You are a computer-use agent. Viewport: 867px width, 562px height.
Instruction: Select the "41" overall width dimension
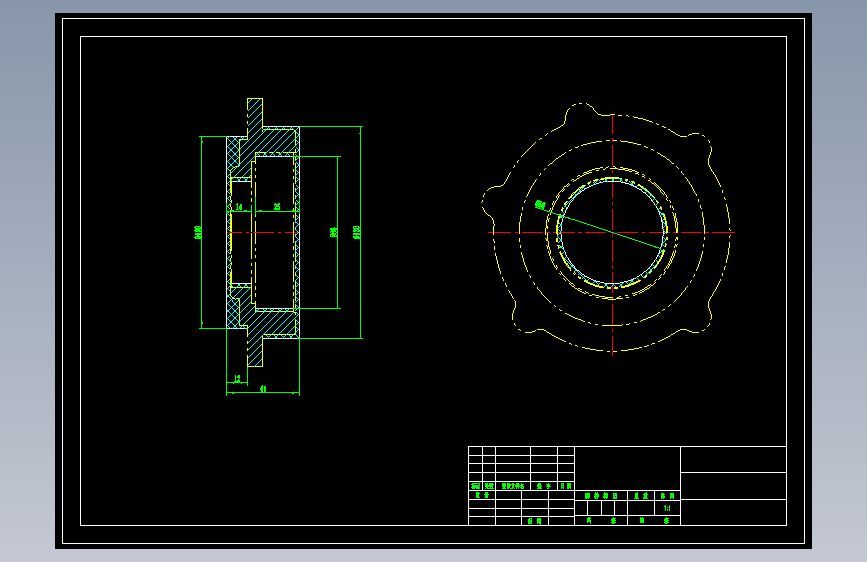pyautogui.click(x=263, y=389)
